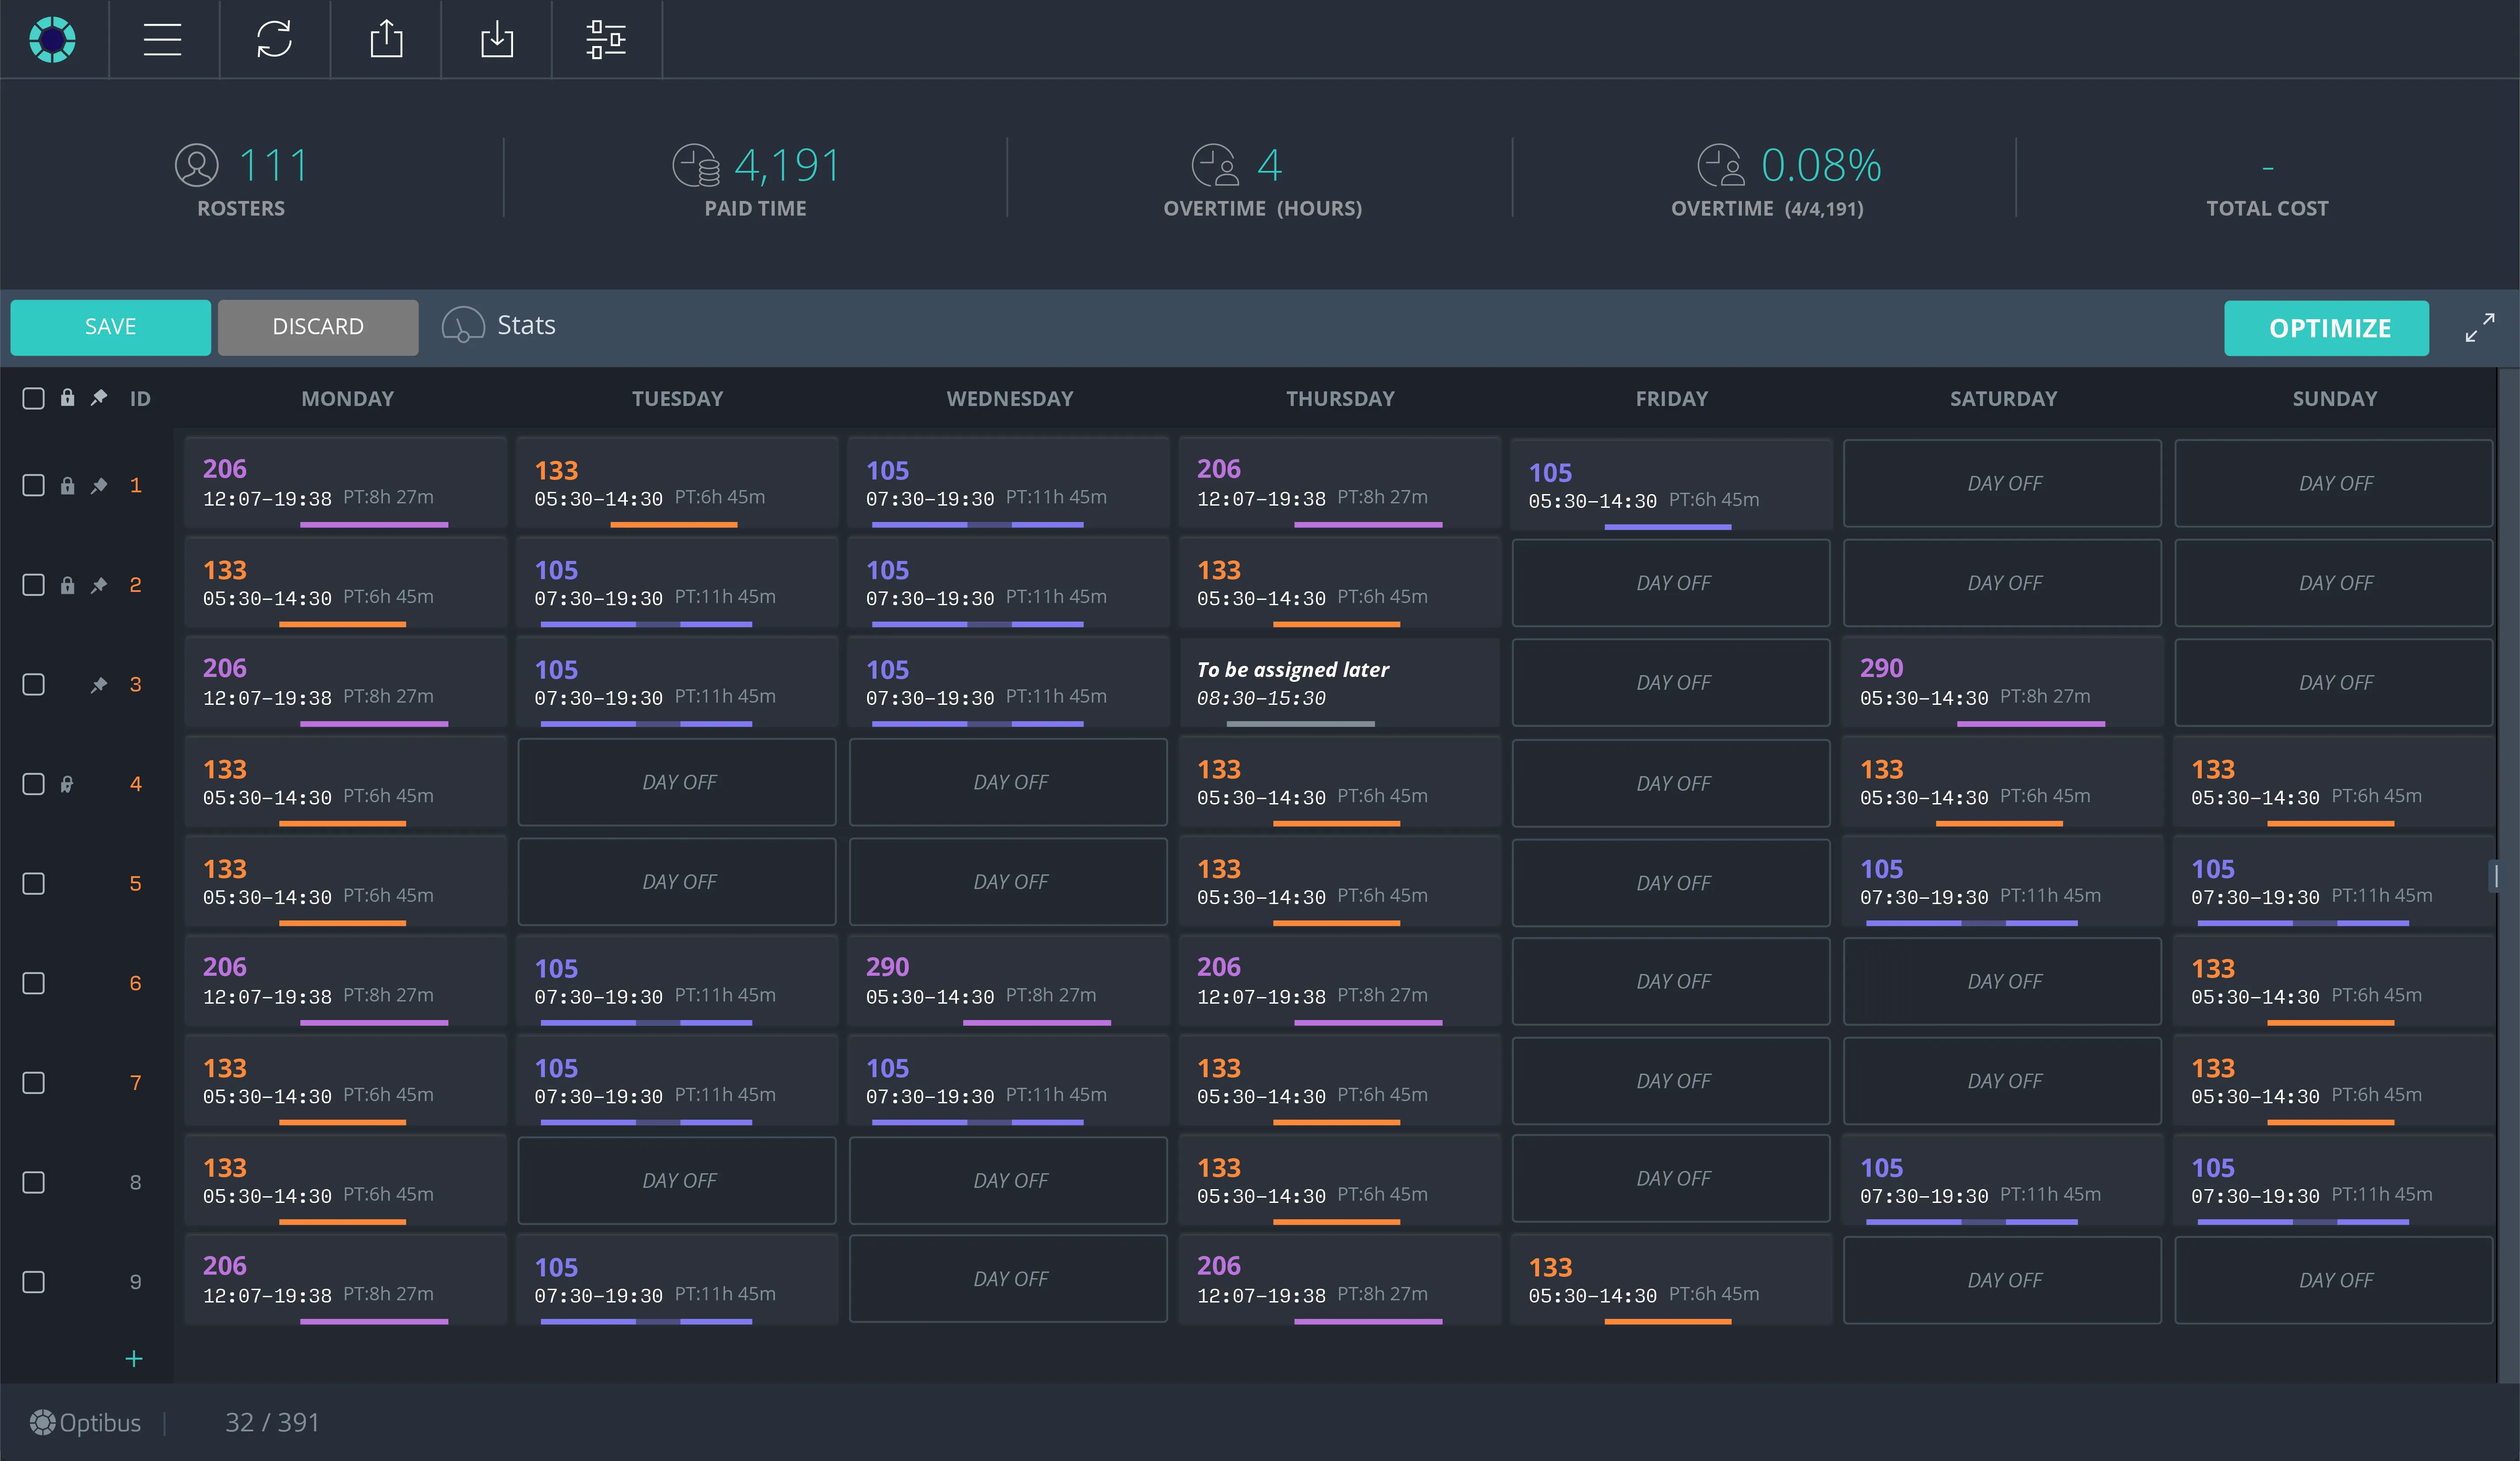The width and height of the screenshot is (2520, 1461).
Task: Toggle the pin icon on roster 3
Action: pyautogui.click(x=99, y=684)
